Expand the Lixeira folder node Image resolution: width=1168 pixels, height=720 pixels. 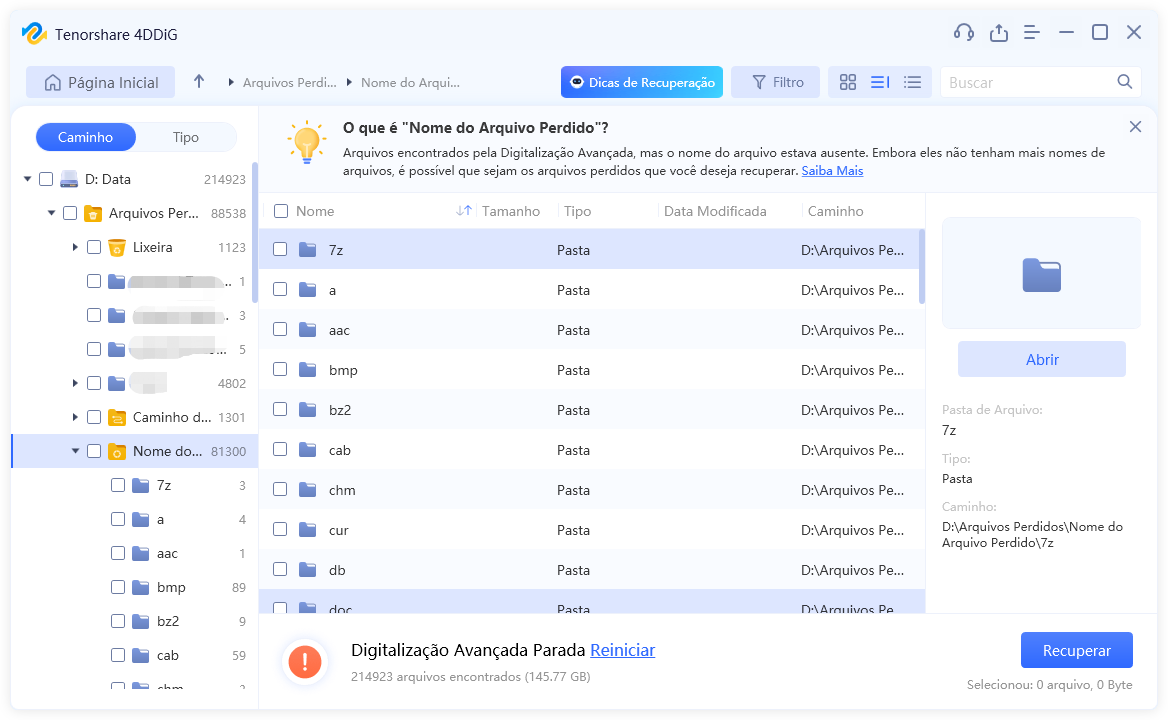tap(75, 247)
